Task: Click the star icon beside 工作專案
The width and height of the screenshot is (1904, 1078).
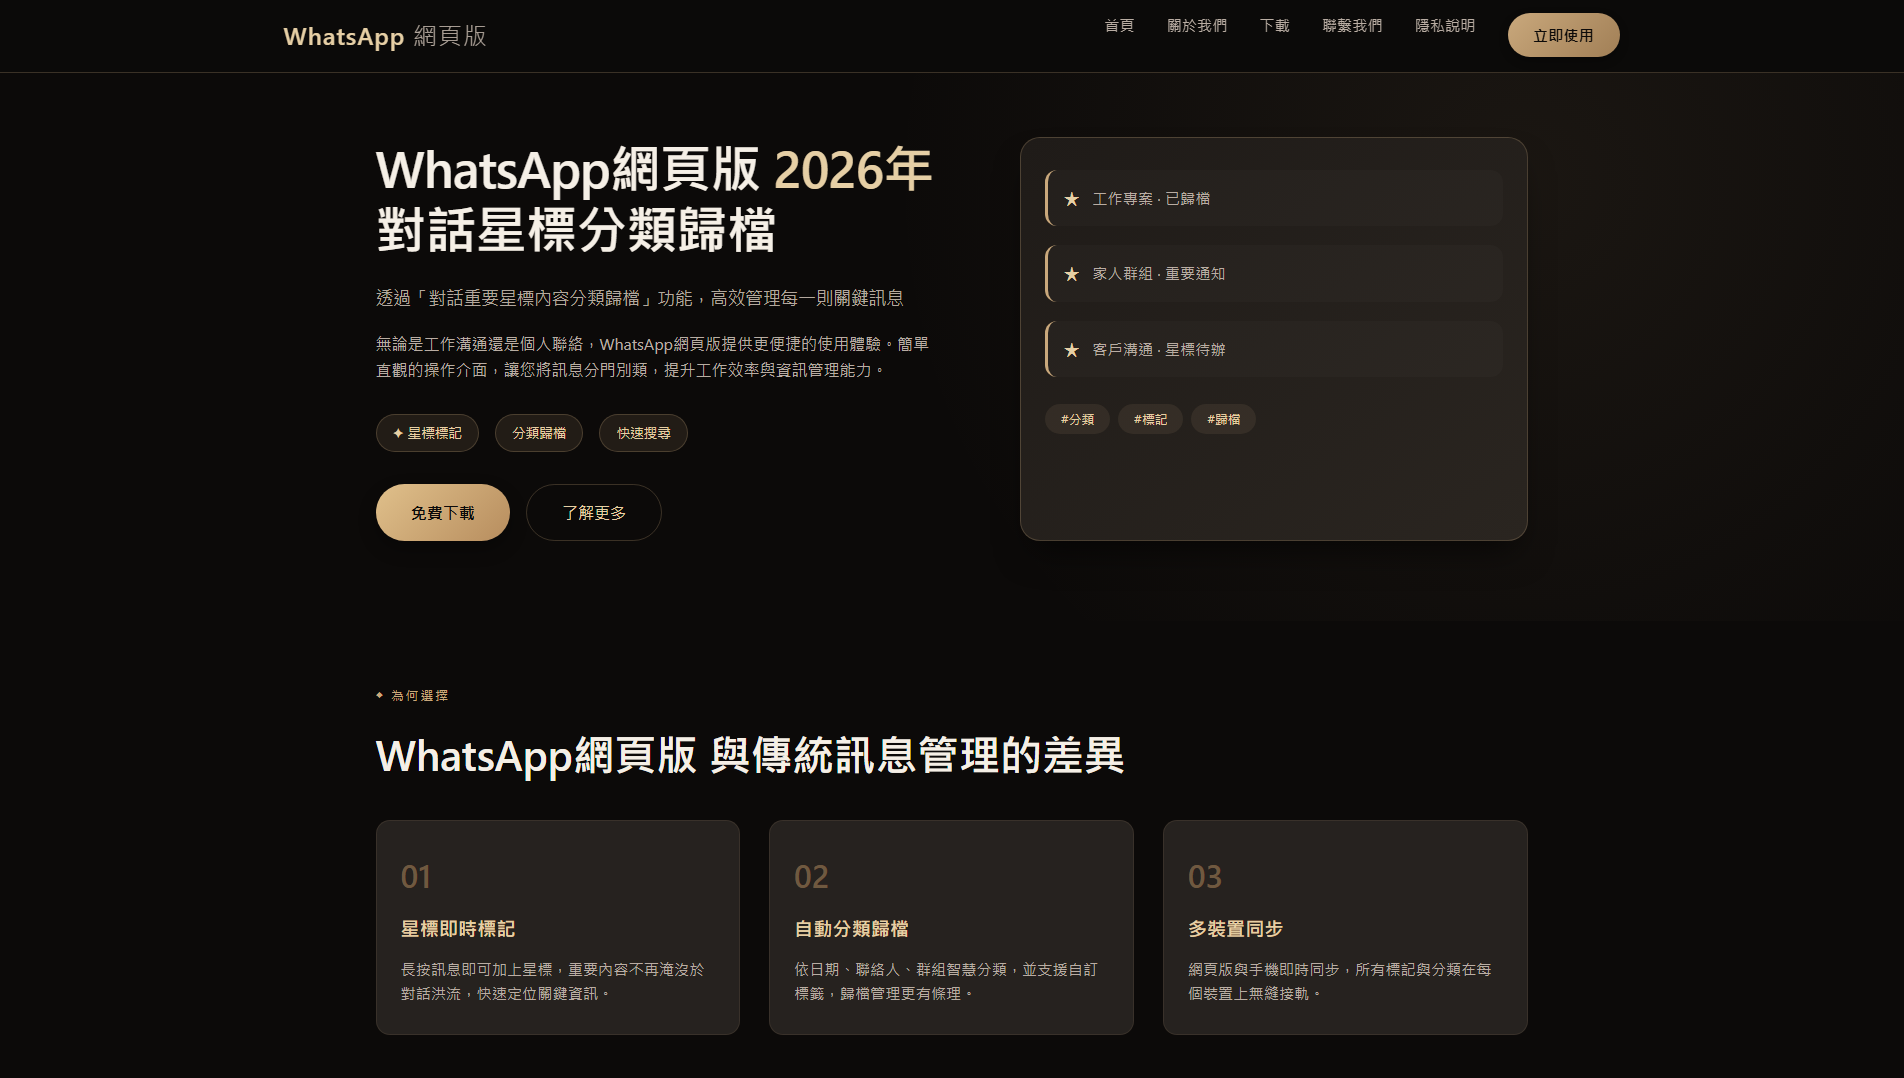Action: point(1072,199)
